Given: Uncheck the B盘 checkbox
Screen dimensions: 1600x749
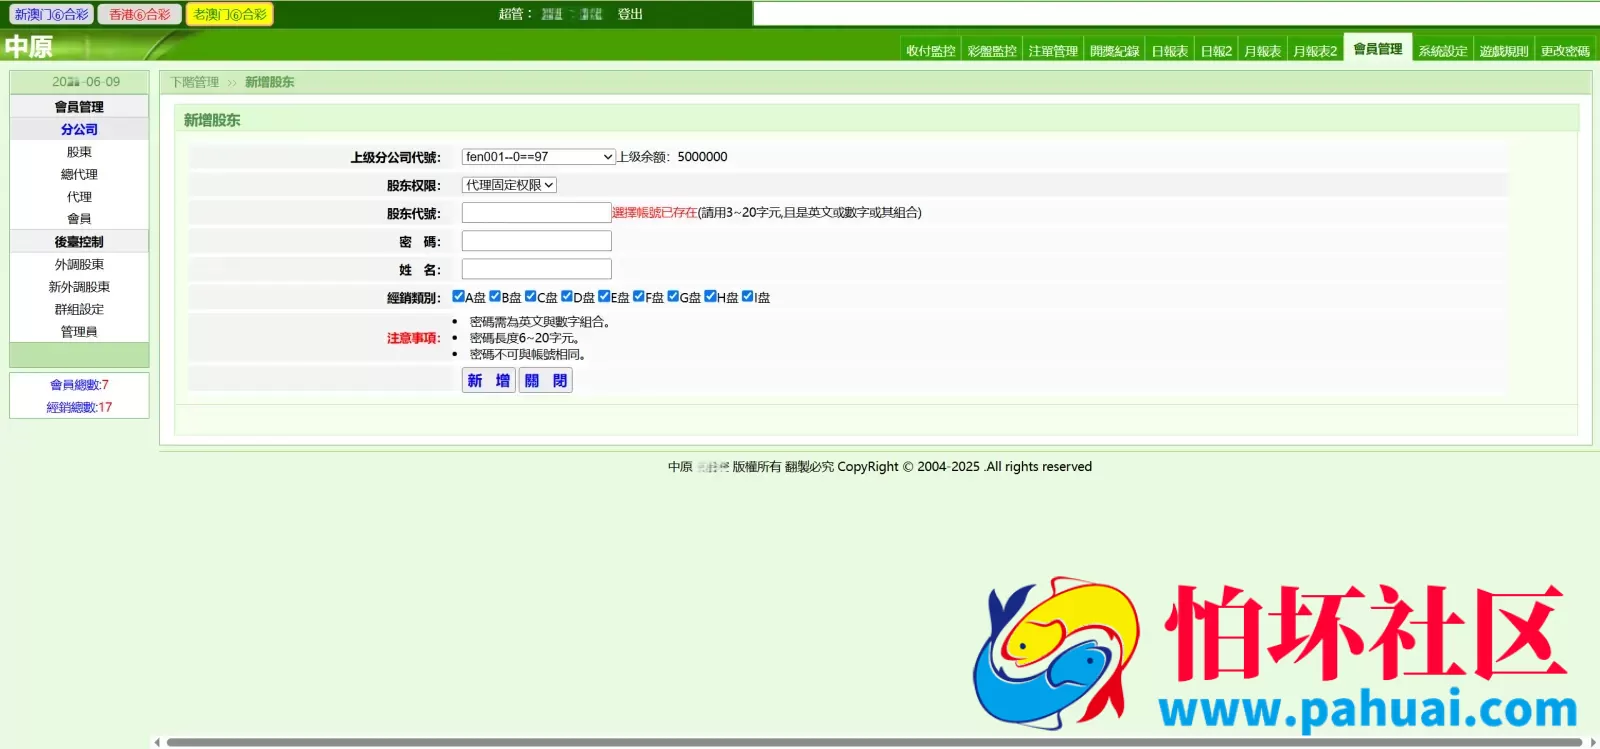Looking at the screenshot, I should pos(495,296).
